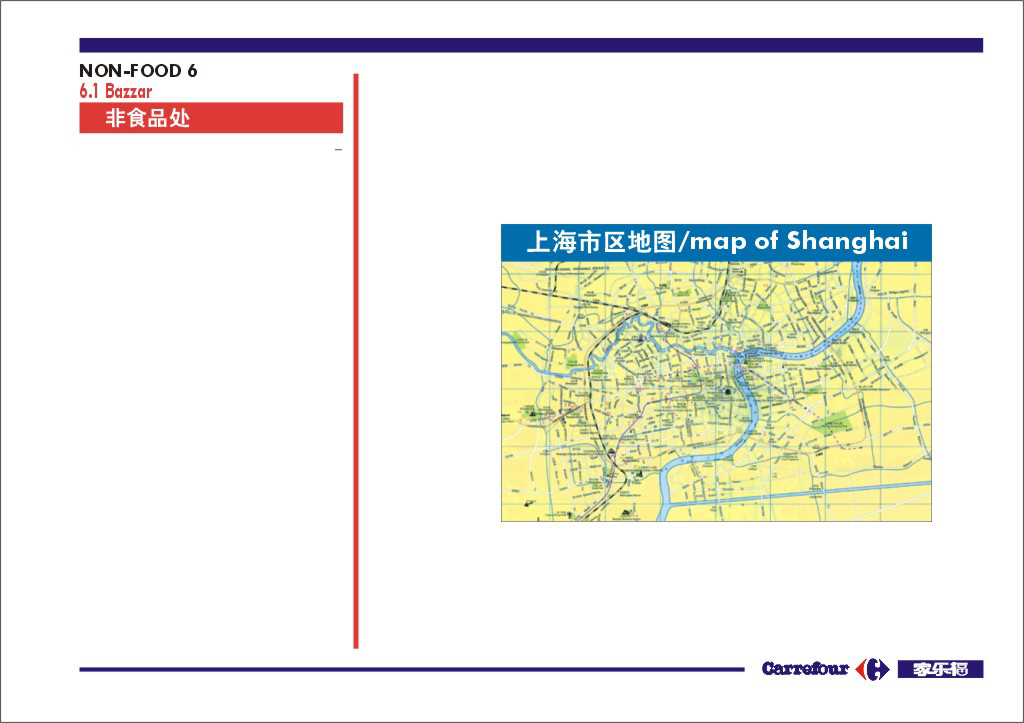Click the small dash below the red banner
The height and width of the screenshot is (723, 1024).
click(338, 150)
